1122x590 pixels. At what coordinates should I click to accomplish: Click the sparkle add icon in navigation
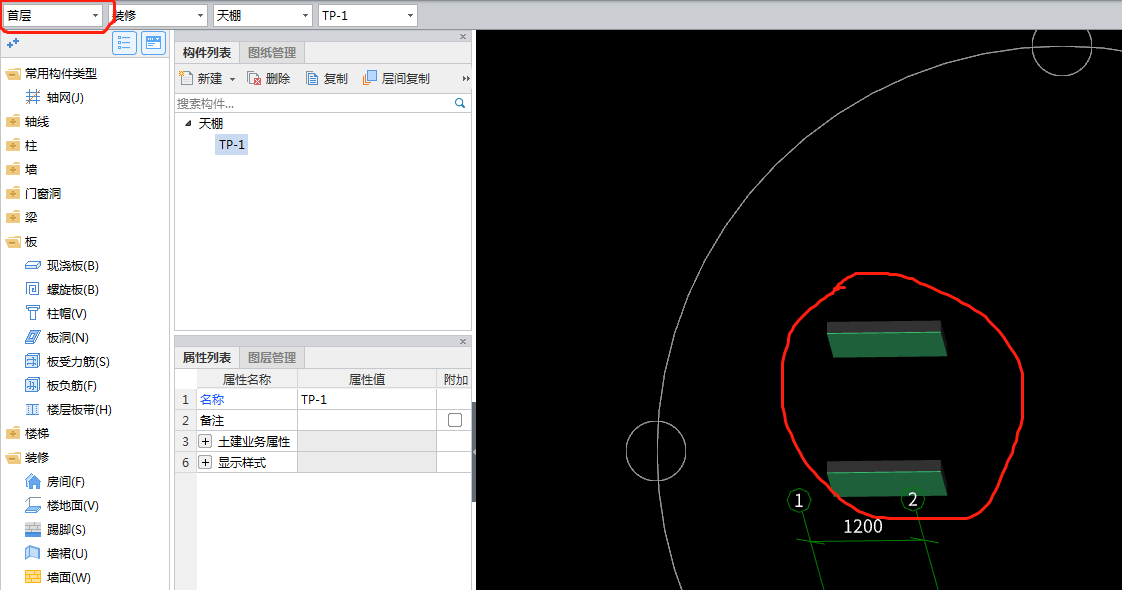coord(13,44)
